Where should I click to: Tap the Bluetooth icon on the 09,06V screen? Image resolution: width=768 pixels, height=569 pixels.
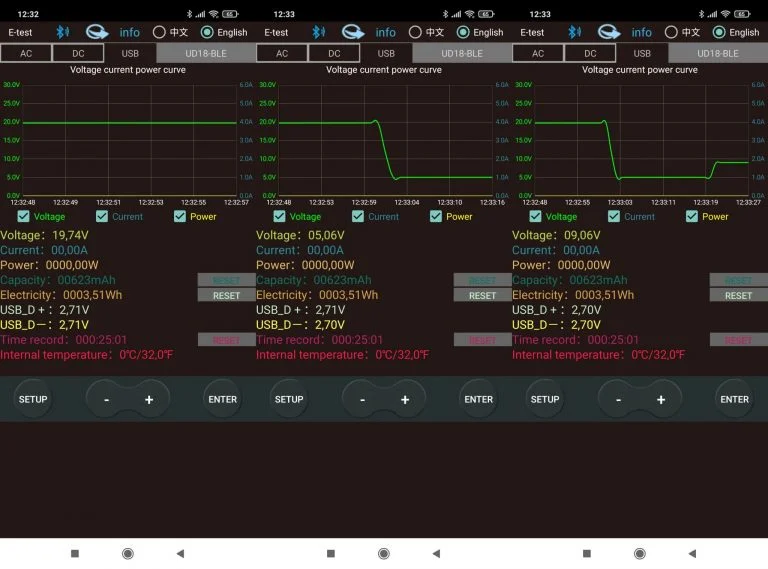(574, 32)
